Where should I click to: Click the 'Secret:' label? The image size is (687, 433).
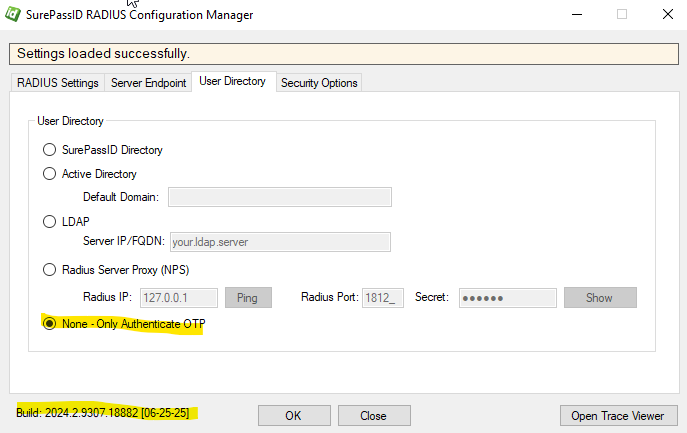432,297
